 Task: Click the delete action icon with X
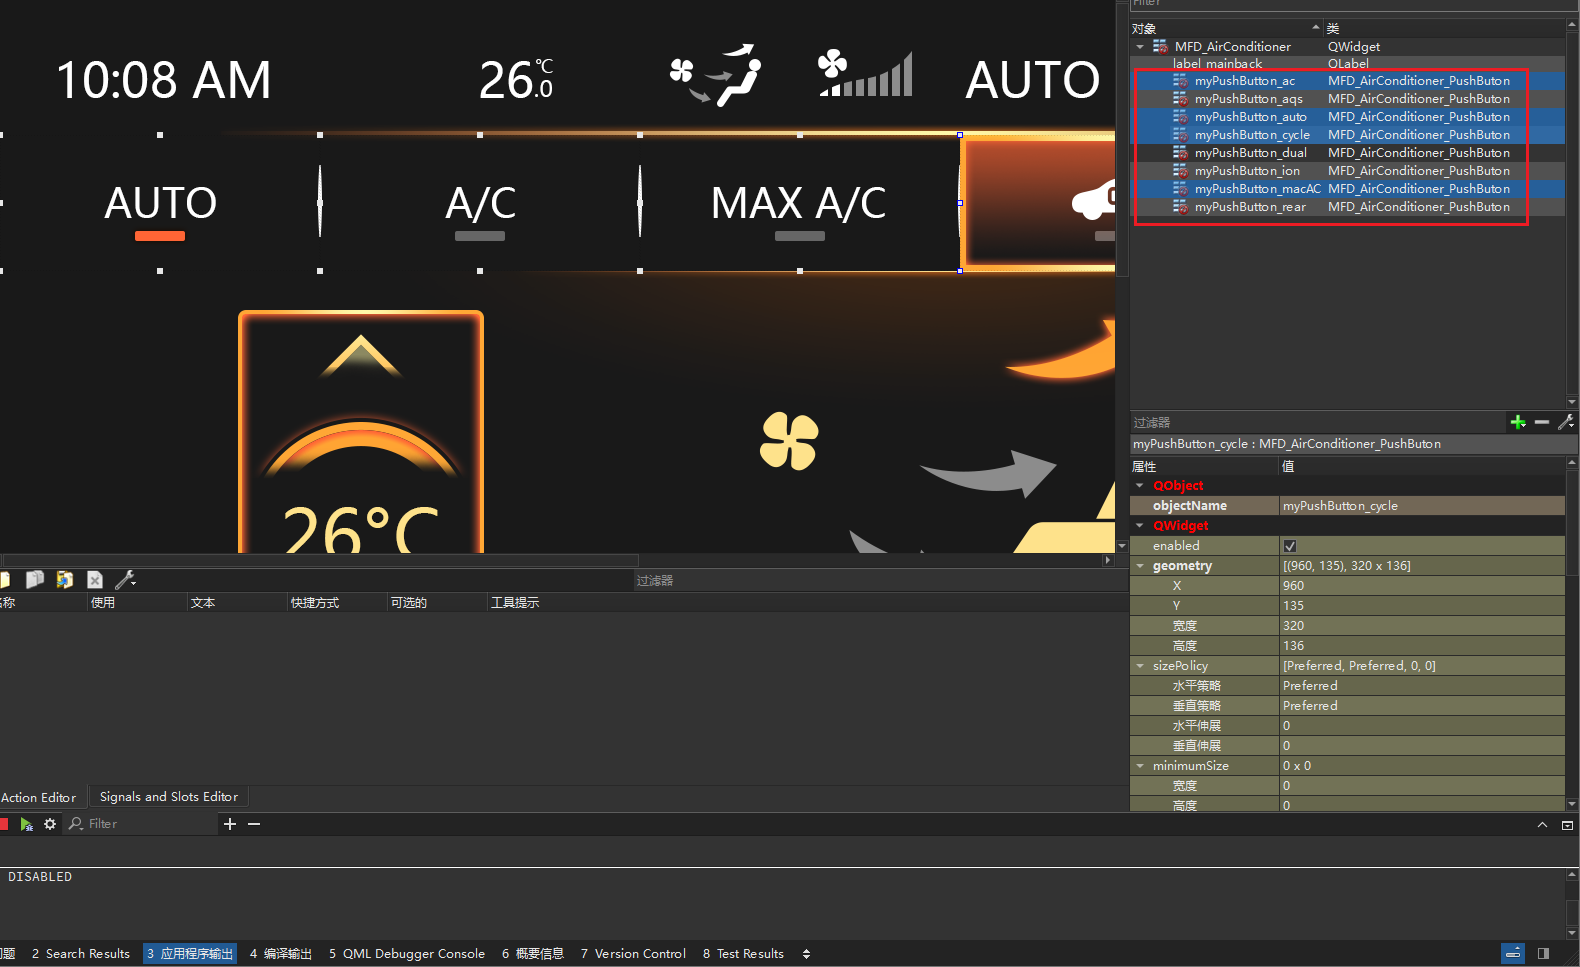pyautogui.click(x=95, y=579)
